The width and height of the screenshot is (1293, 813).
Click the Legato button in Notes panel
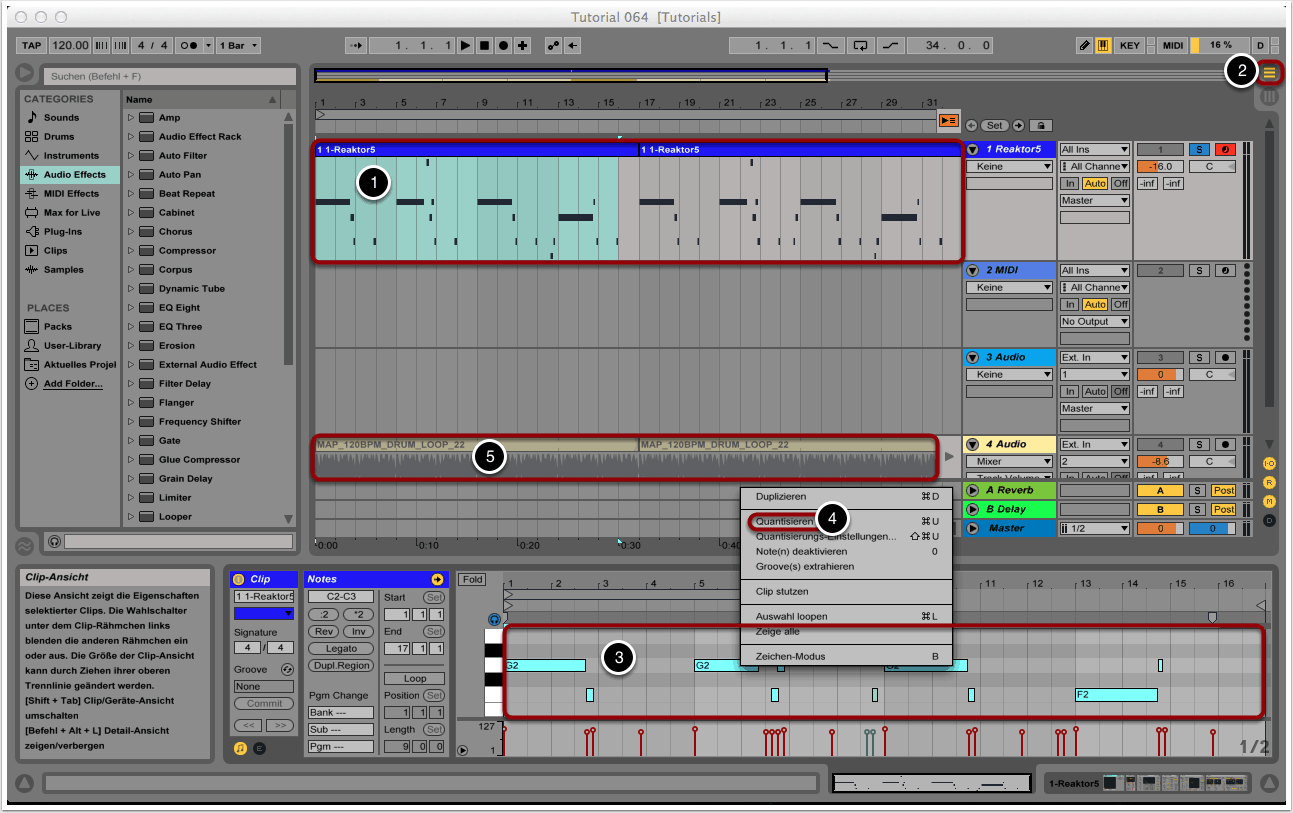point(340,649)
